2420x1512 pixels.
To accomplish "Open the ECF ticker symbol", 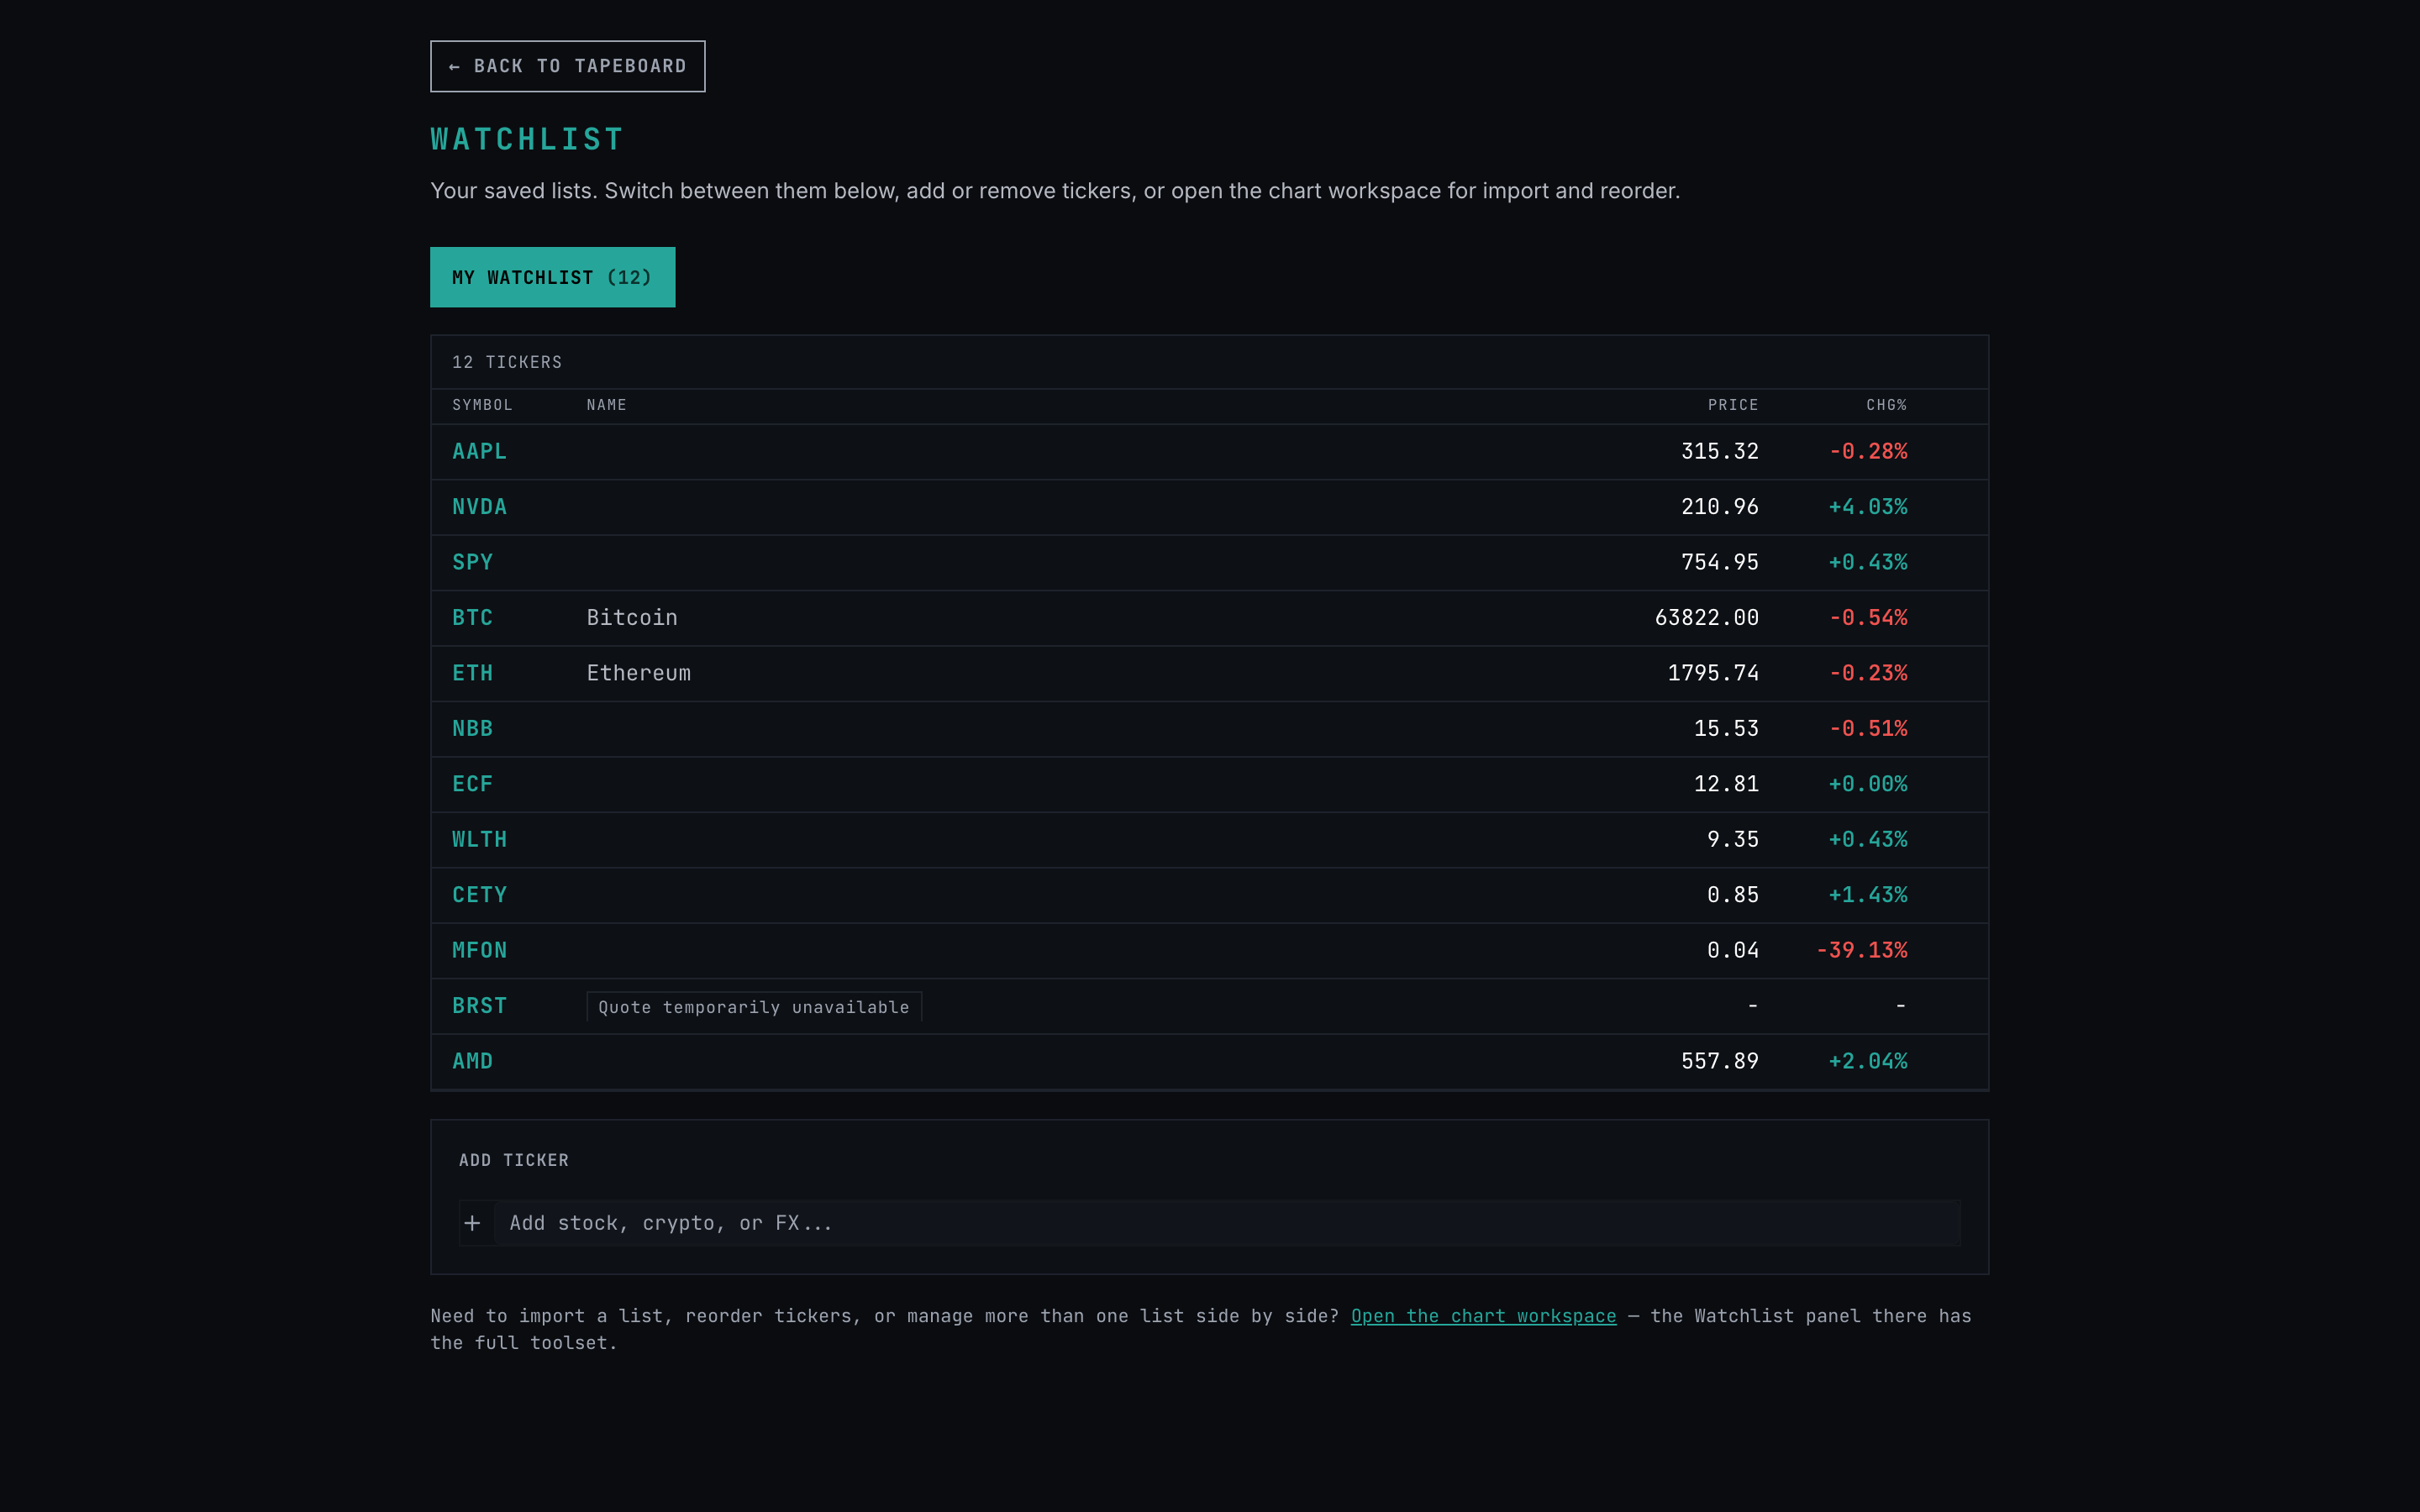I will (472, 784).
